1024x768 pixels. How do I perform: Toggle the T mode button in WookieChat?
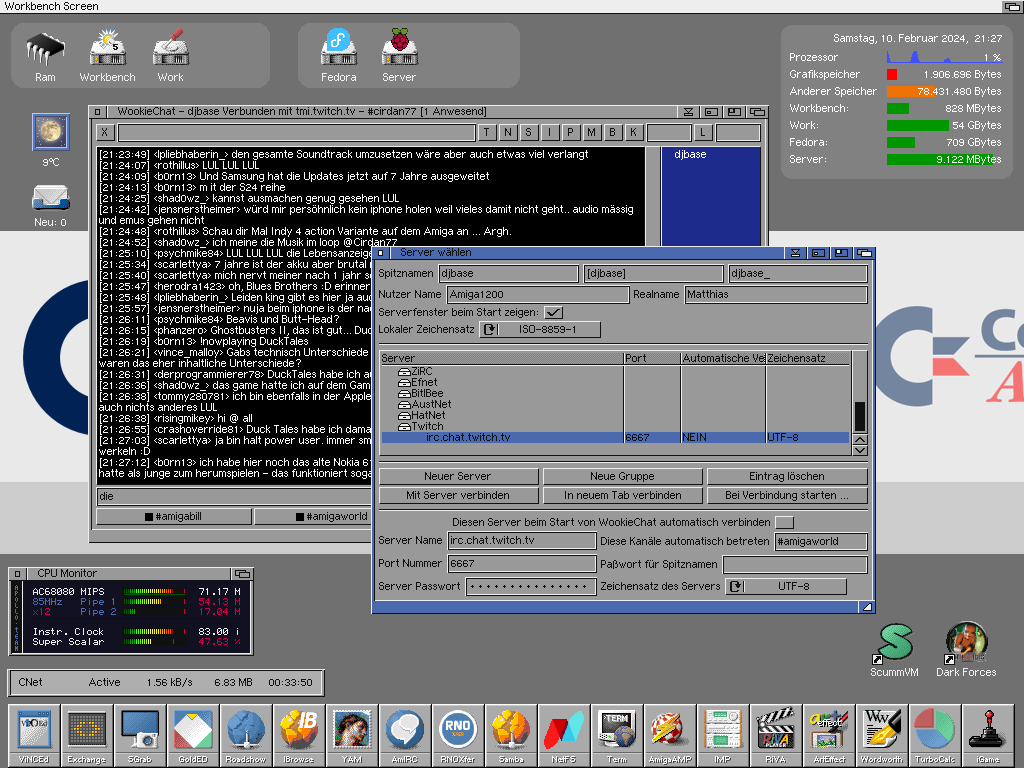point(487,133)
